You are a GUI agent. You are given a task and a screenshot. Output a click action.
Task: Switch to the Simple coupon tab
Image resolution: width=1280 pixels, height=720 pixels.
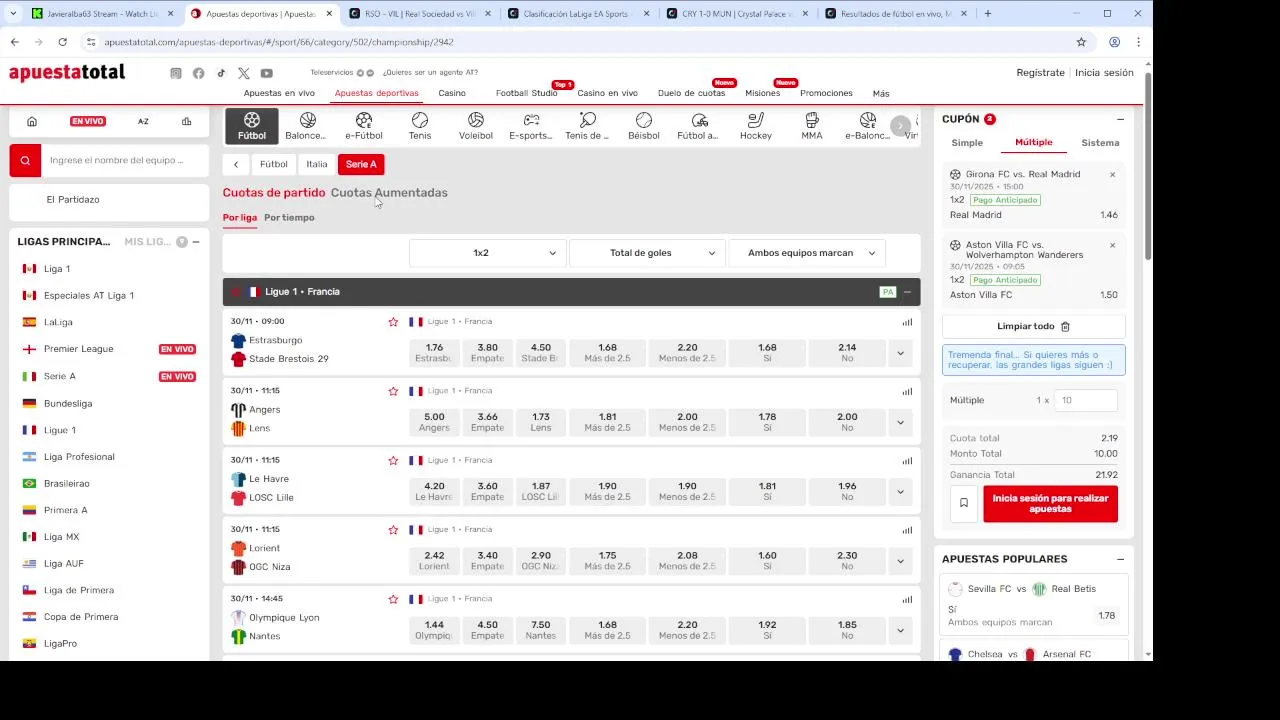[967, 143]
